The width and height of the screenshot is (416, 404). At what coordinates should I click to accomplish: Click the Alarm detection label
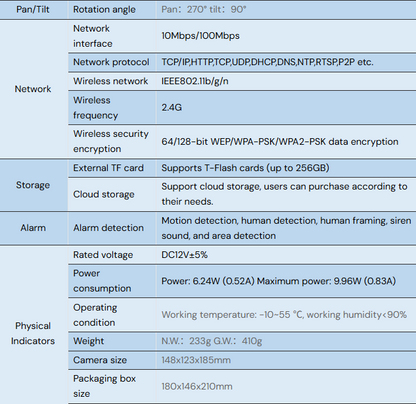tap(109, 228)
